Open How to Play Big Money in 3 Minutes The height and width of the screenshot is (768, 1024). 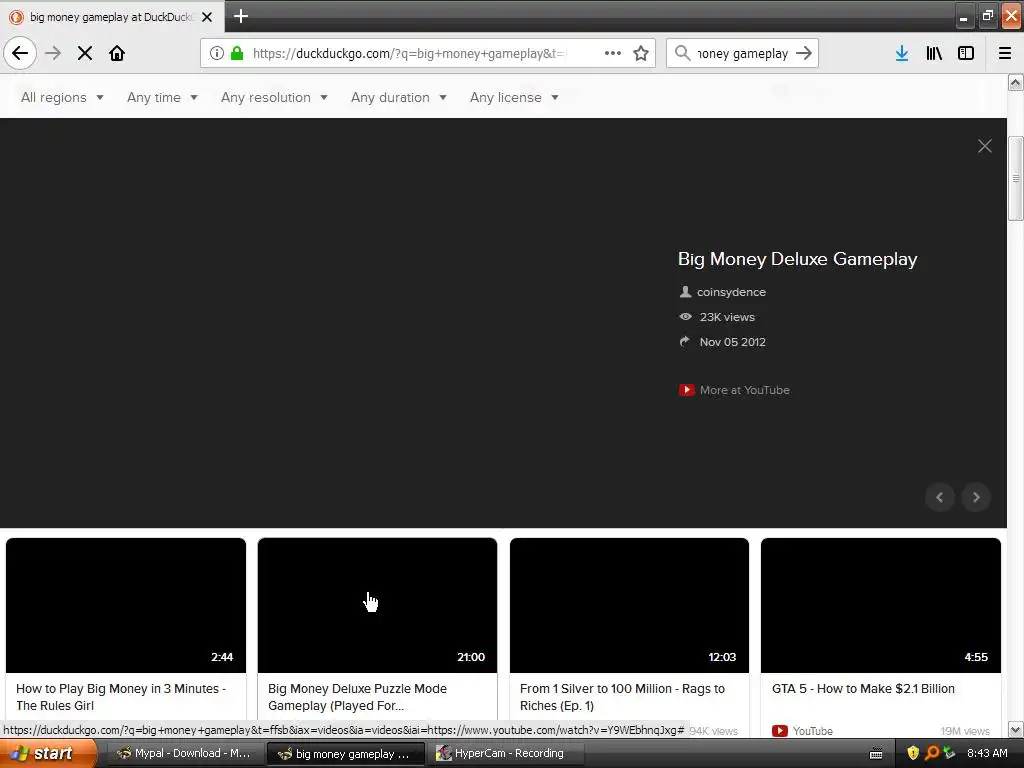(x=121, y=697)
